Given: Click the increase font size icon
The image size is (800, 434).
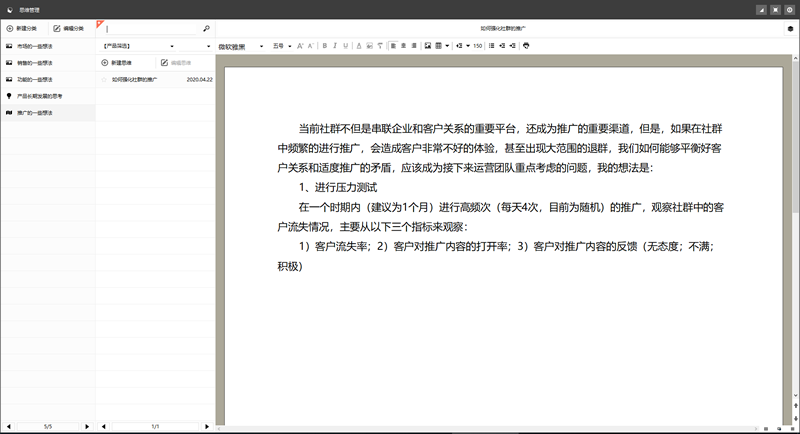Looking at the screenshot, I should pos(300,45).
